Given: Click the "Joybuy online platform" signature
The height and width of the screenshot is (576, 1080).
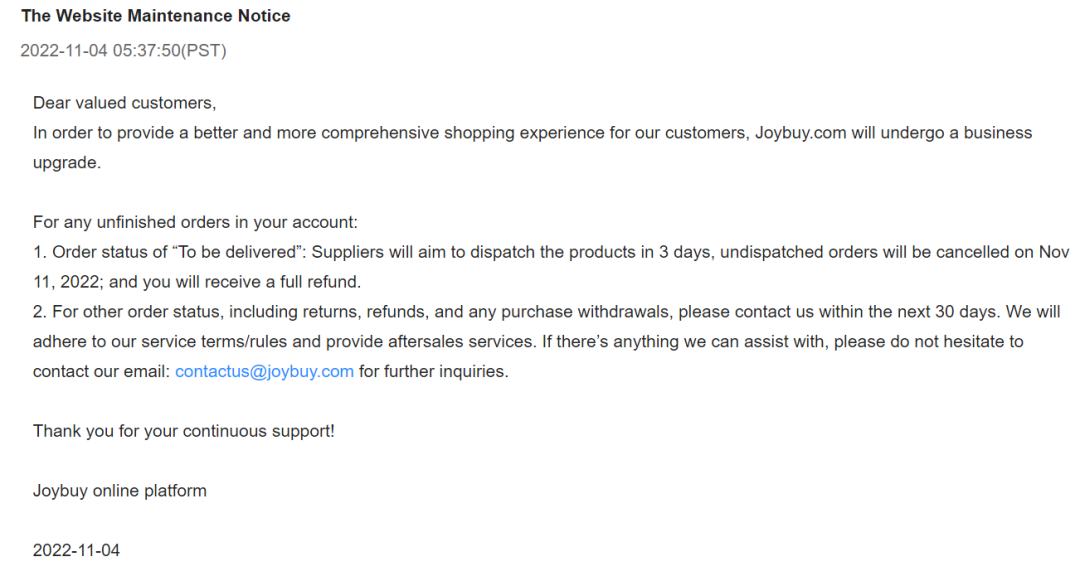Looking at the screenshot, I should coord(120,491).
